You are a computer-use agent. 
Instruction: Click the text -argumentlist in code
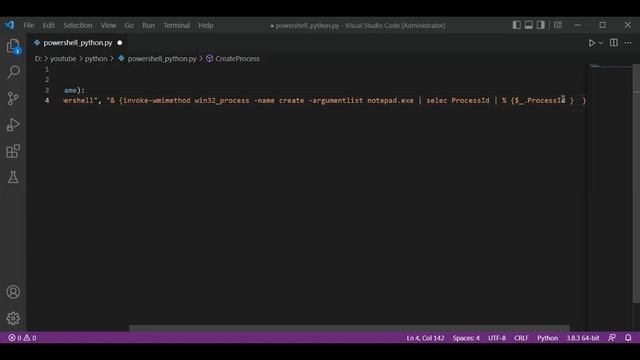tap(336, 100)
